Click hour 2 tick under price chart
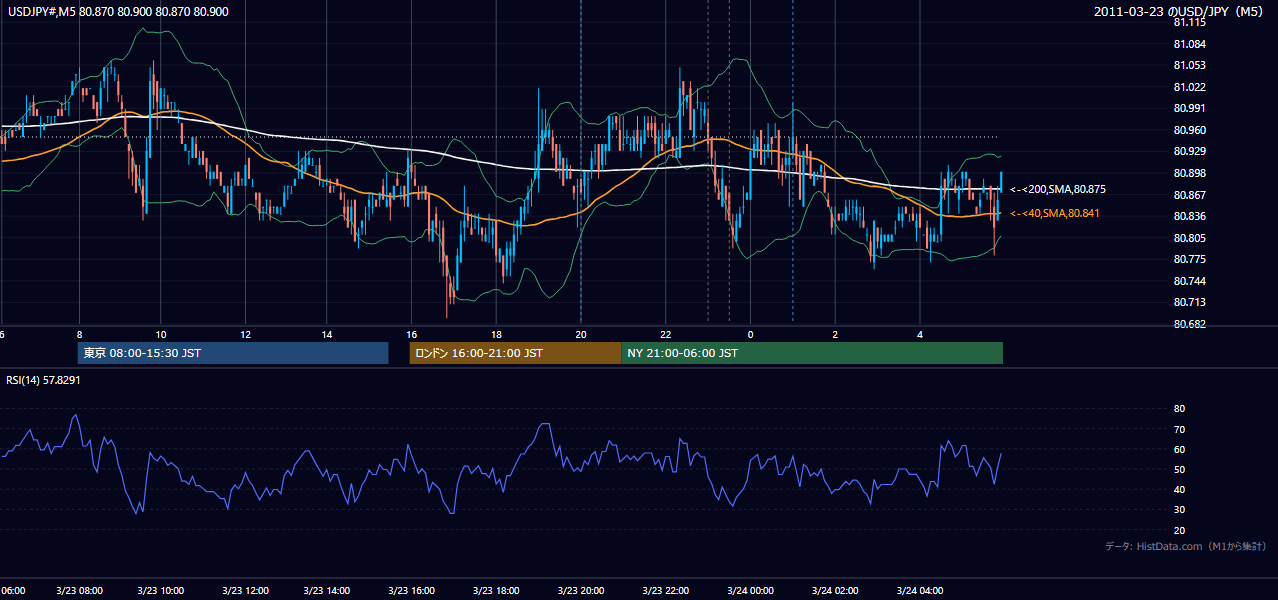 tap(835, 334)
